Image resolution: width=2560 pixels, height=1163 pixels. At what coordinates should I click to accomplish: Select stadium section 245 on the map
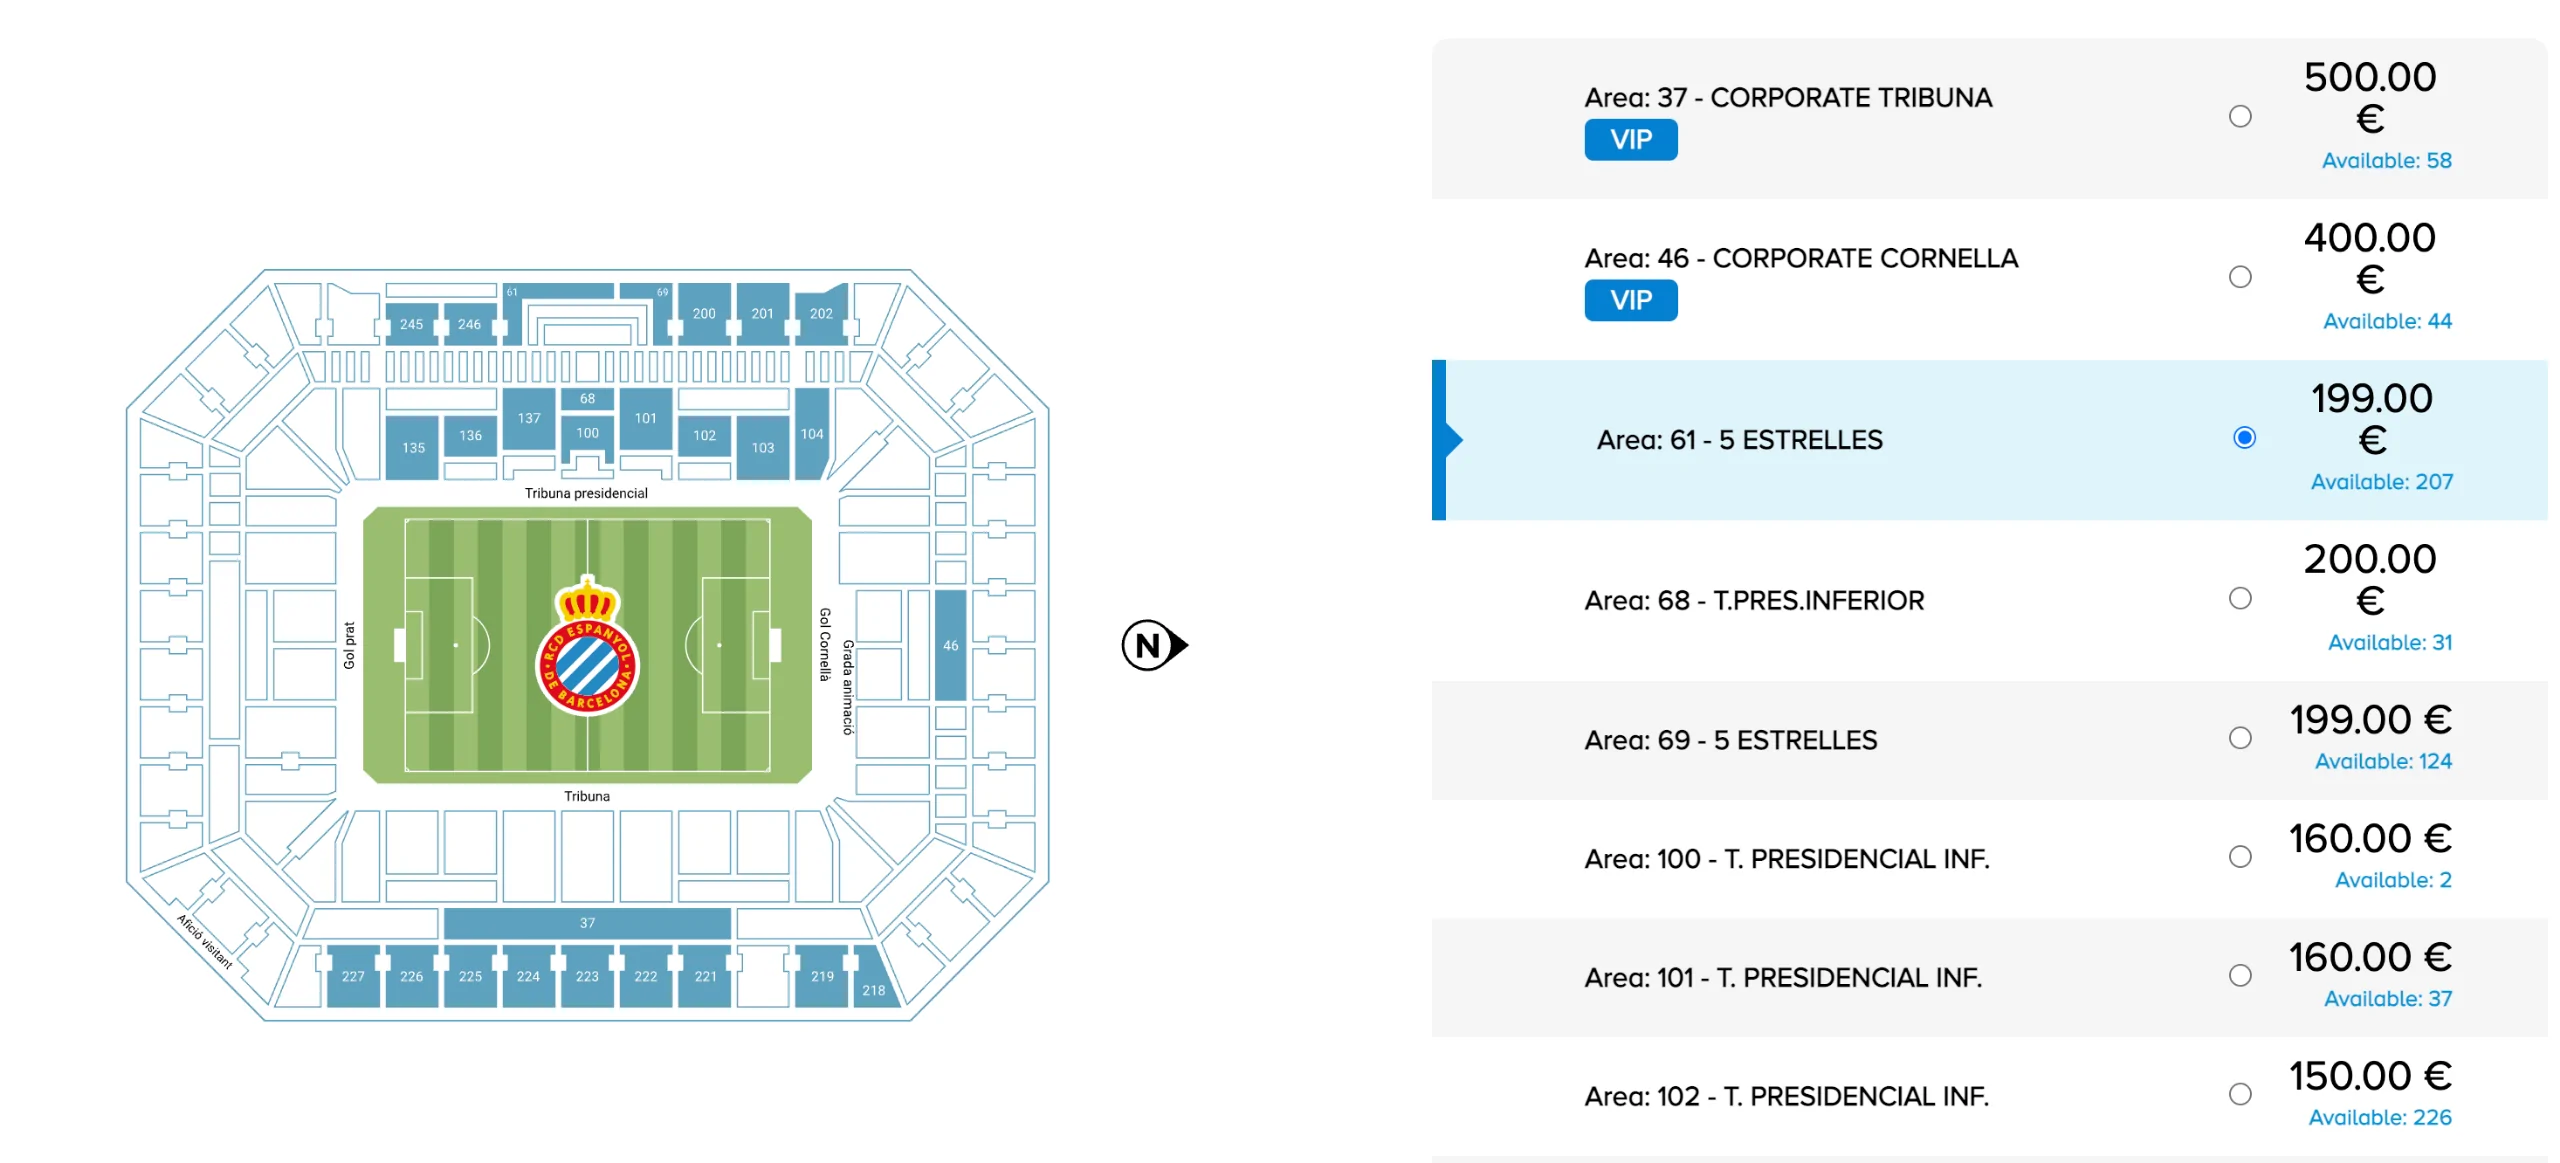411,324
